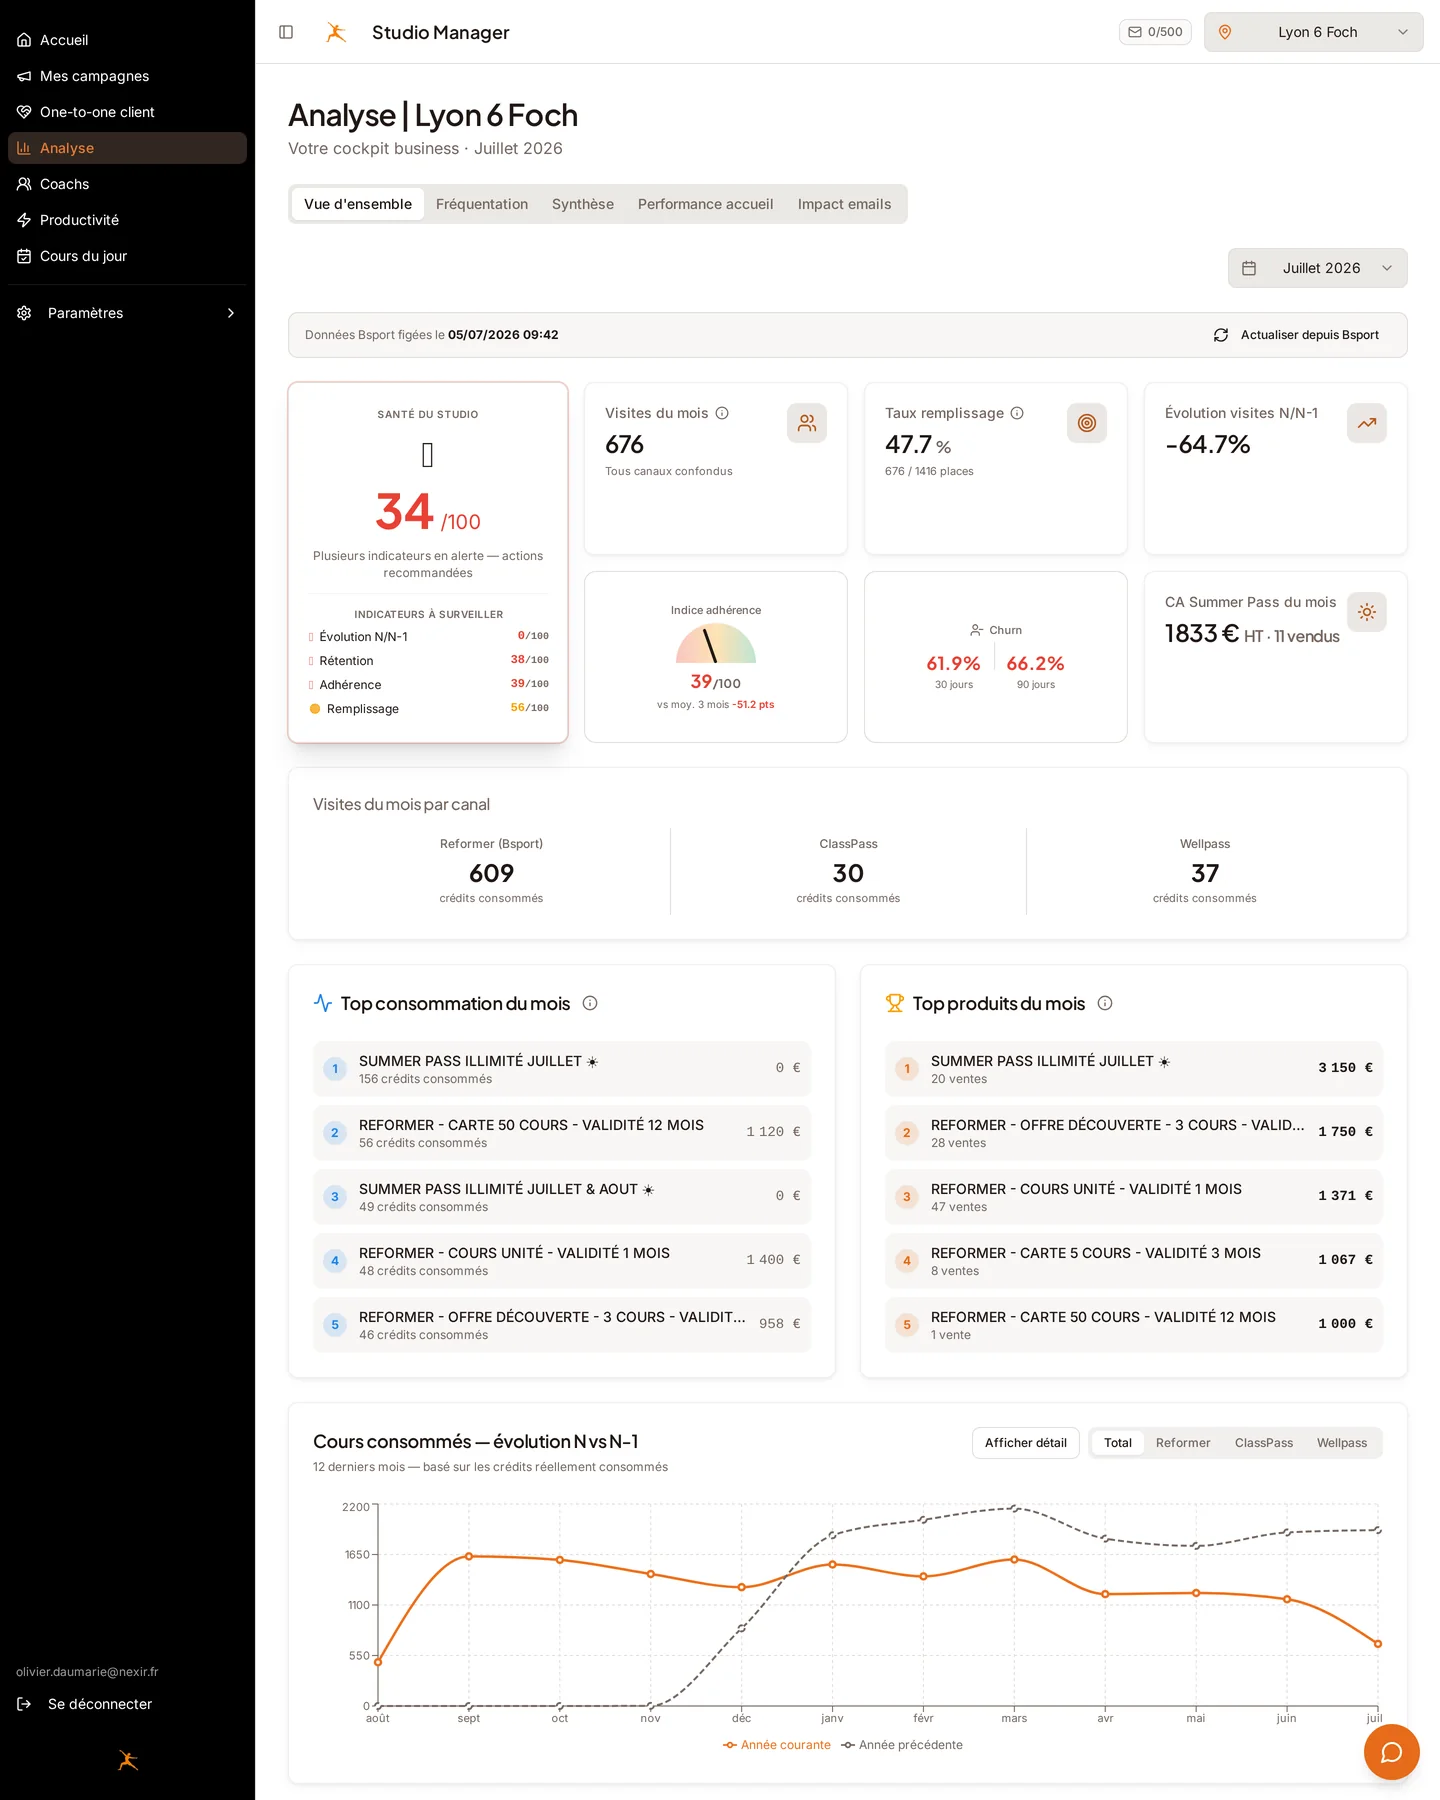Open the Coachs page
Image resolution: width=1440 pixels, height=1800 pixels.
pyautogui.click(x=127, y=184)
